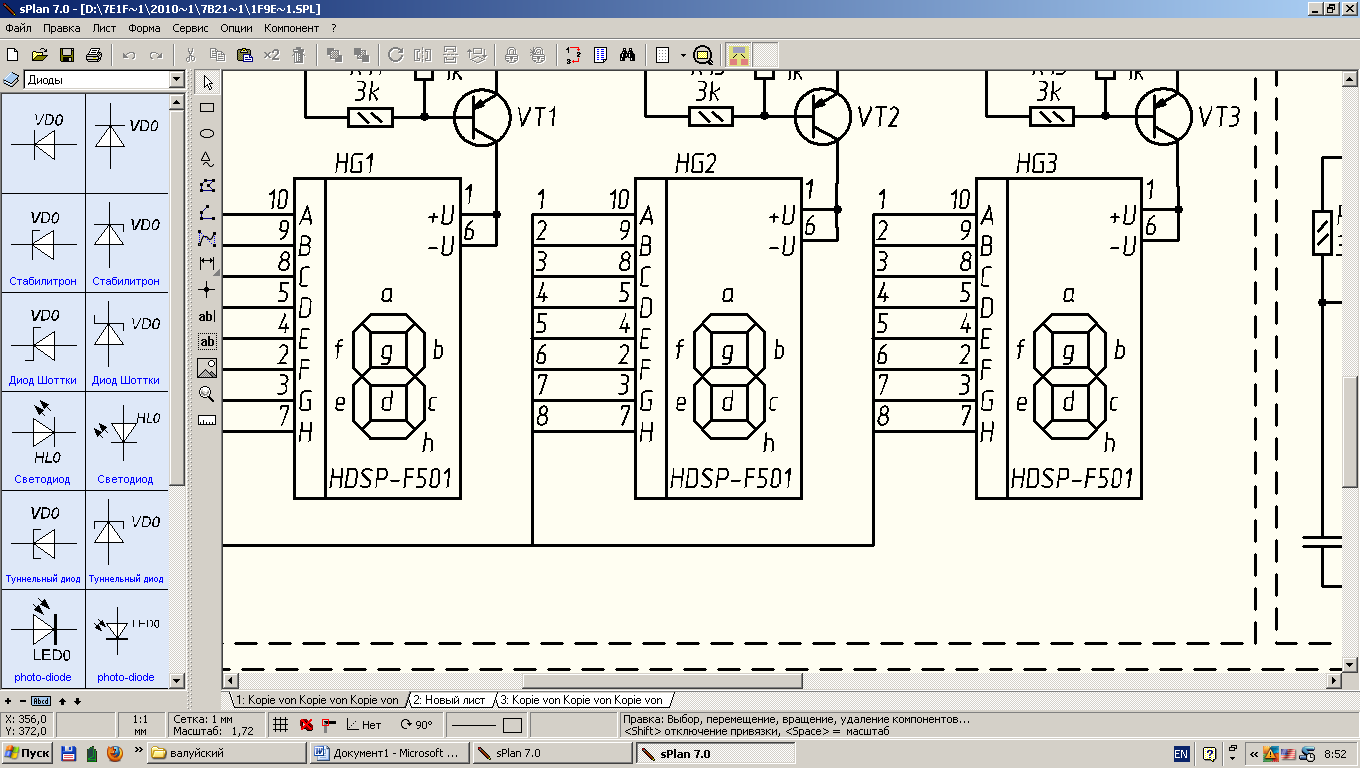This screenshot has height=768, width=1360.
Task: Open the Лист menu
Action: 105,28
